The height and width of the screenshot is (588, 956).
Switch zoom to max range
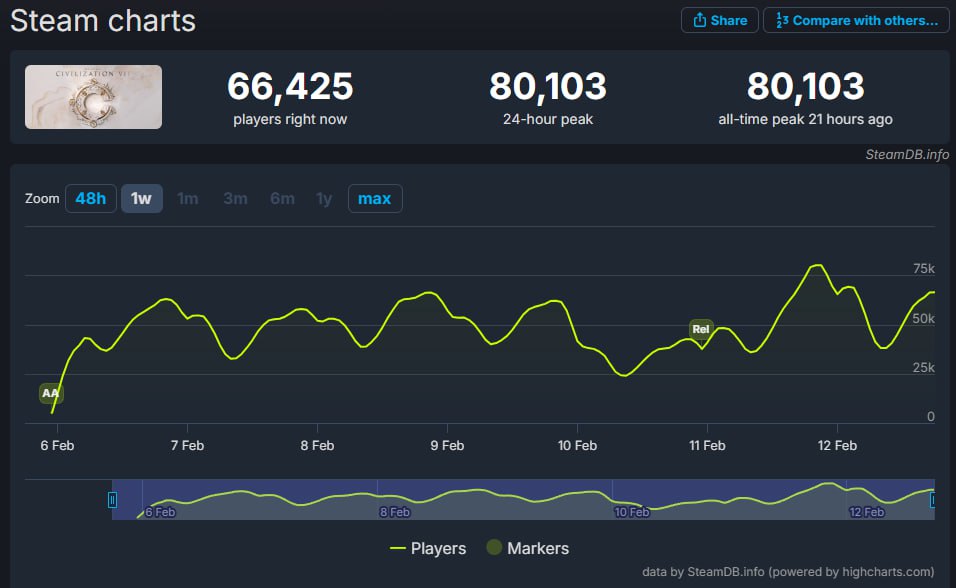[x=374, y=198]
